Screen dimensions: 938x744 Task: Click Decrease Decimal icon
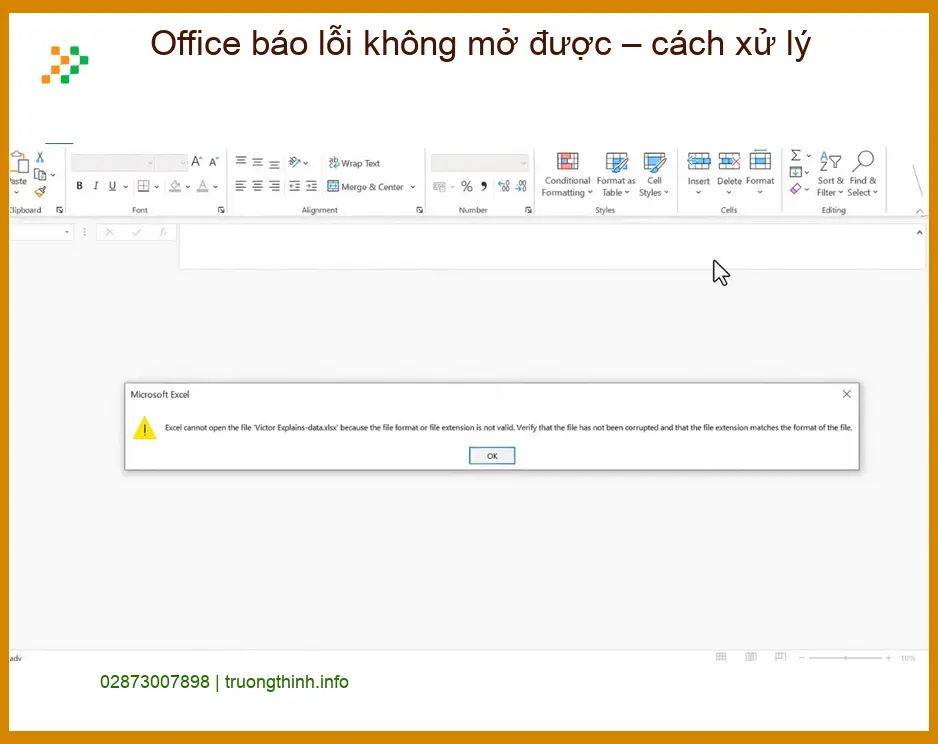(521, 187)
